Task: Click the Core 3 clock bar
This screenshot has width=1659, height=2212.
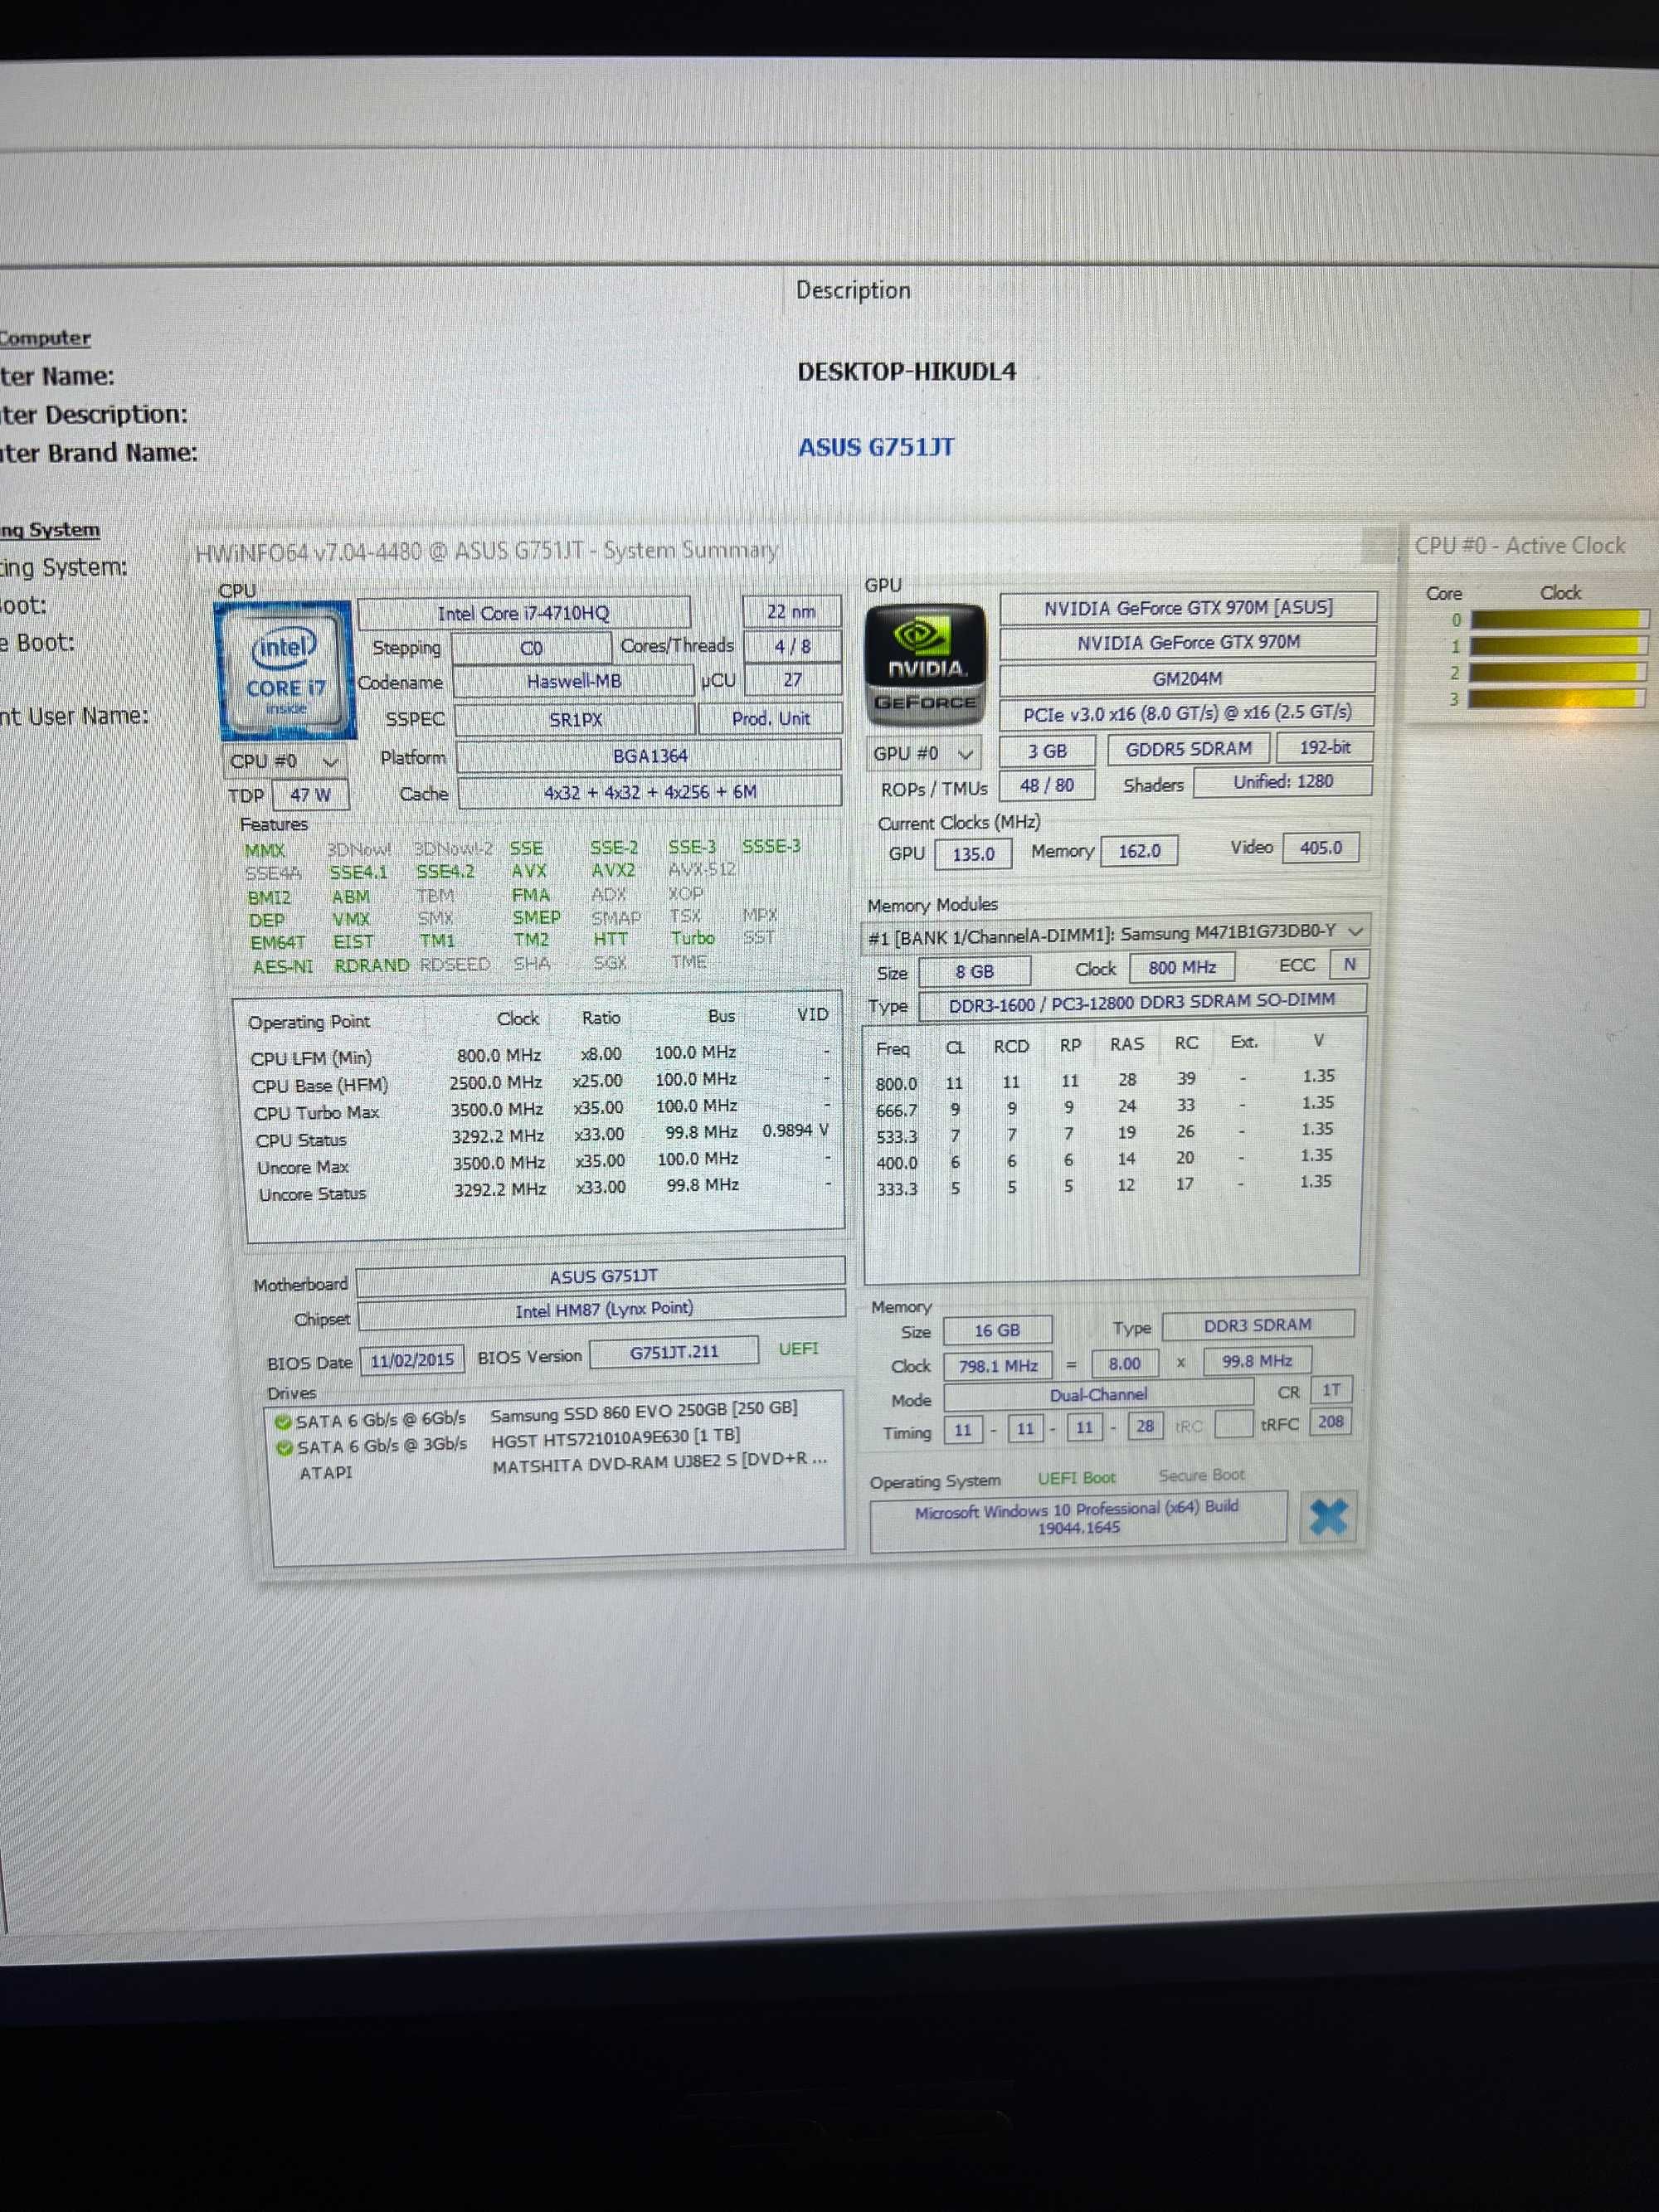Action: point(1557,698)
